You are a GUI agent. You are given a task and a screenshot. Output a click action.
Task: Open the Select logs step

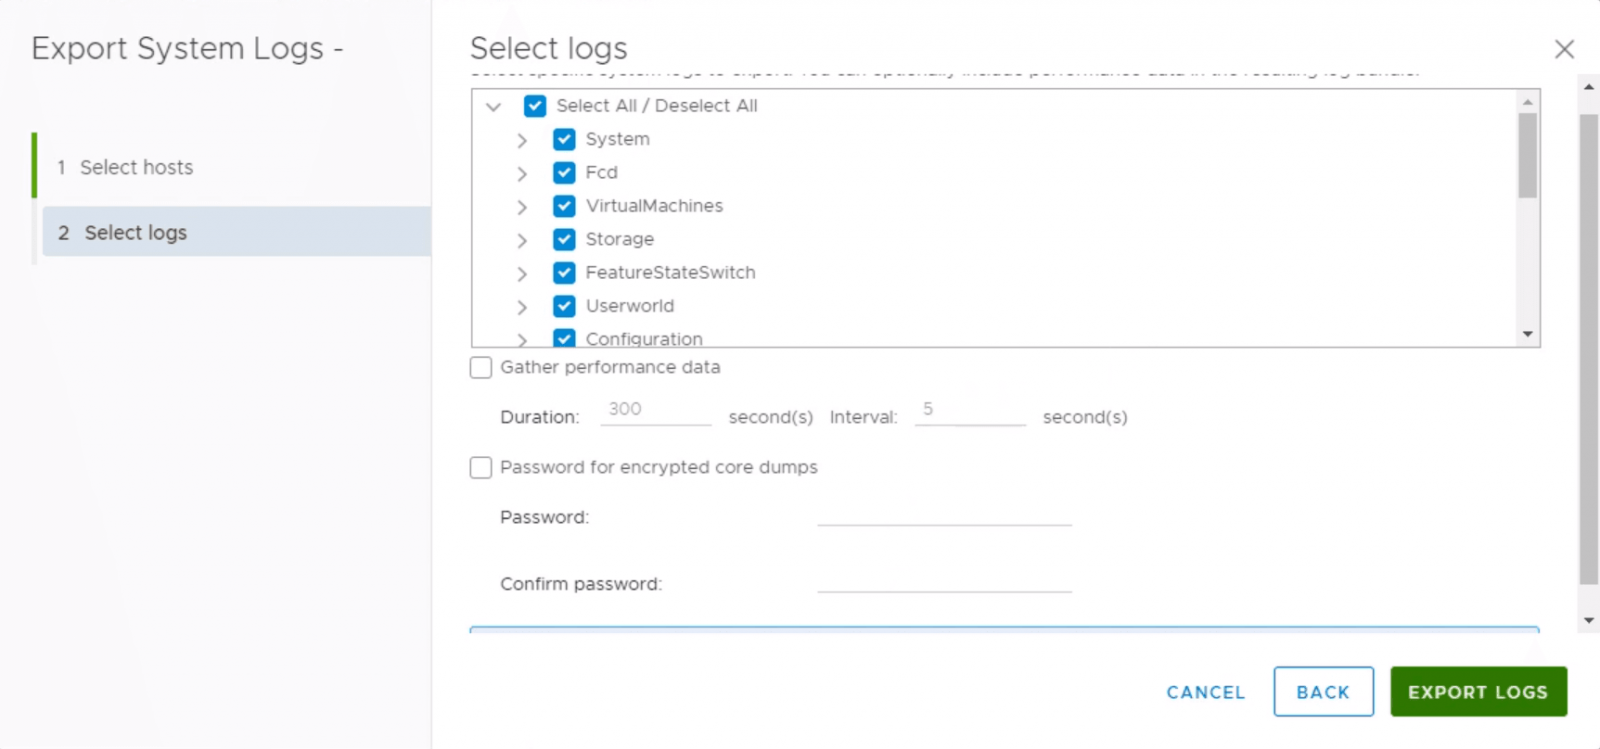pyautogui.click(x=136, y=233)
